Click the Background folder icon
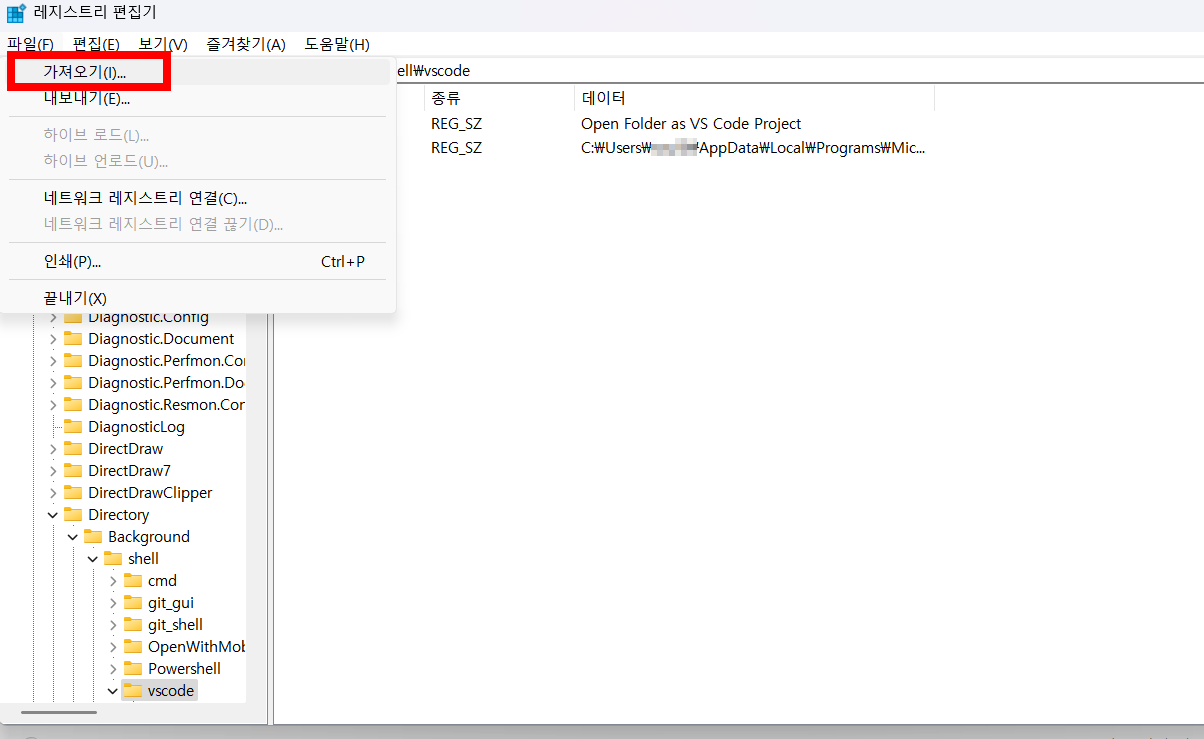 click(x=93, y=537)
